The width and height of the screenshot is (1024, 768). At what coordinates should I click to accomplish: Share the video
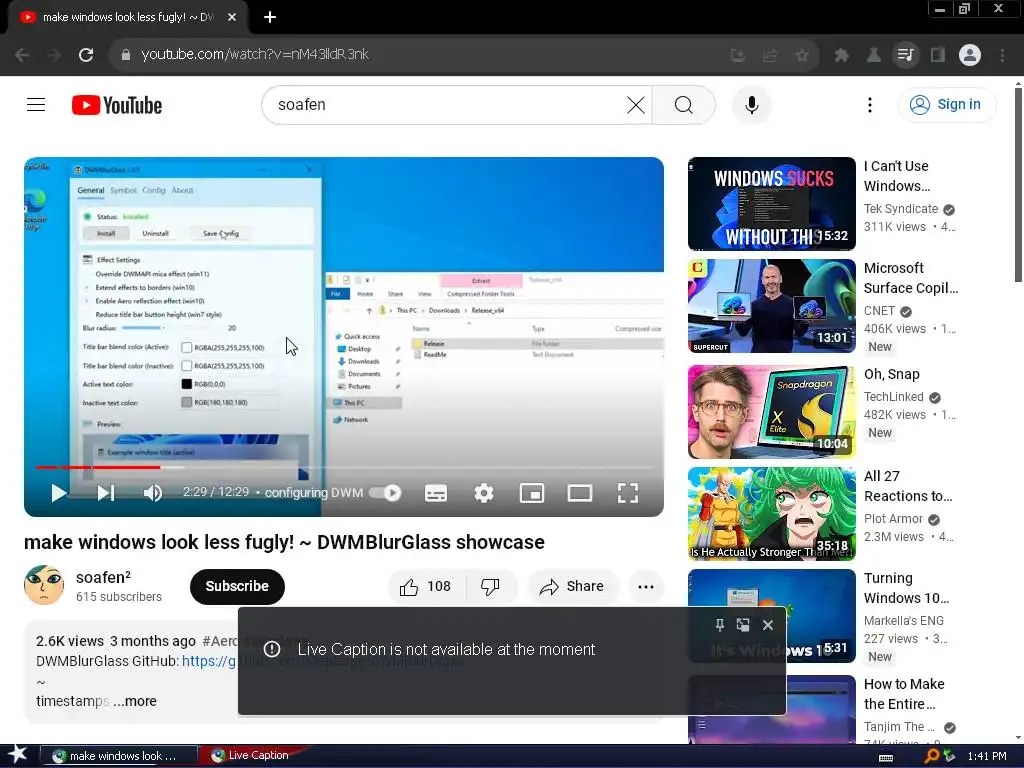[571, 586]
